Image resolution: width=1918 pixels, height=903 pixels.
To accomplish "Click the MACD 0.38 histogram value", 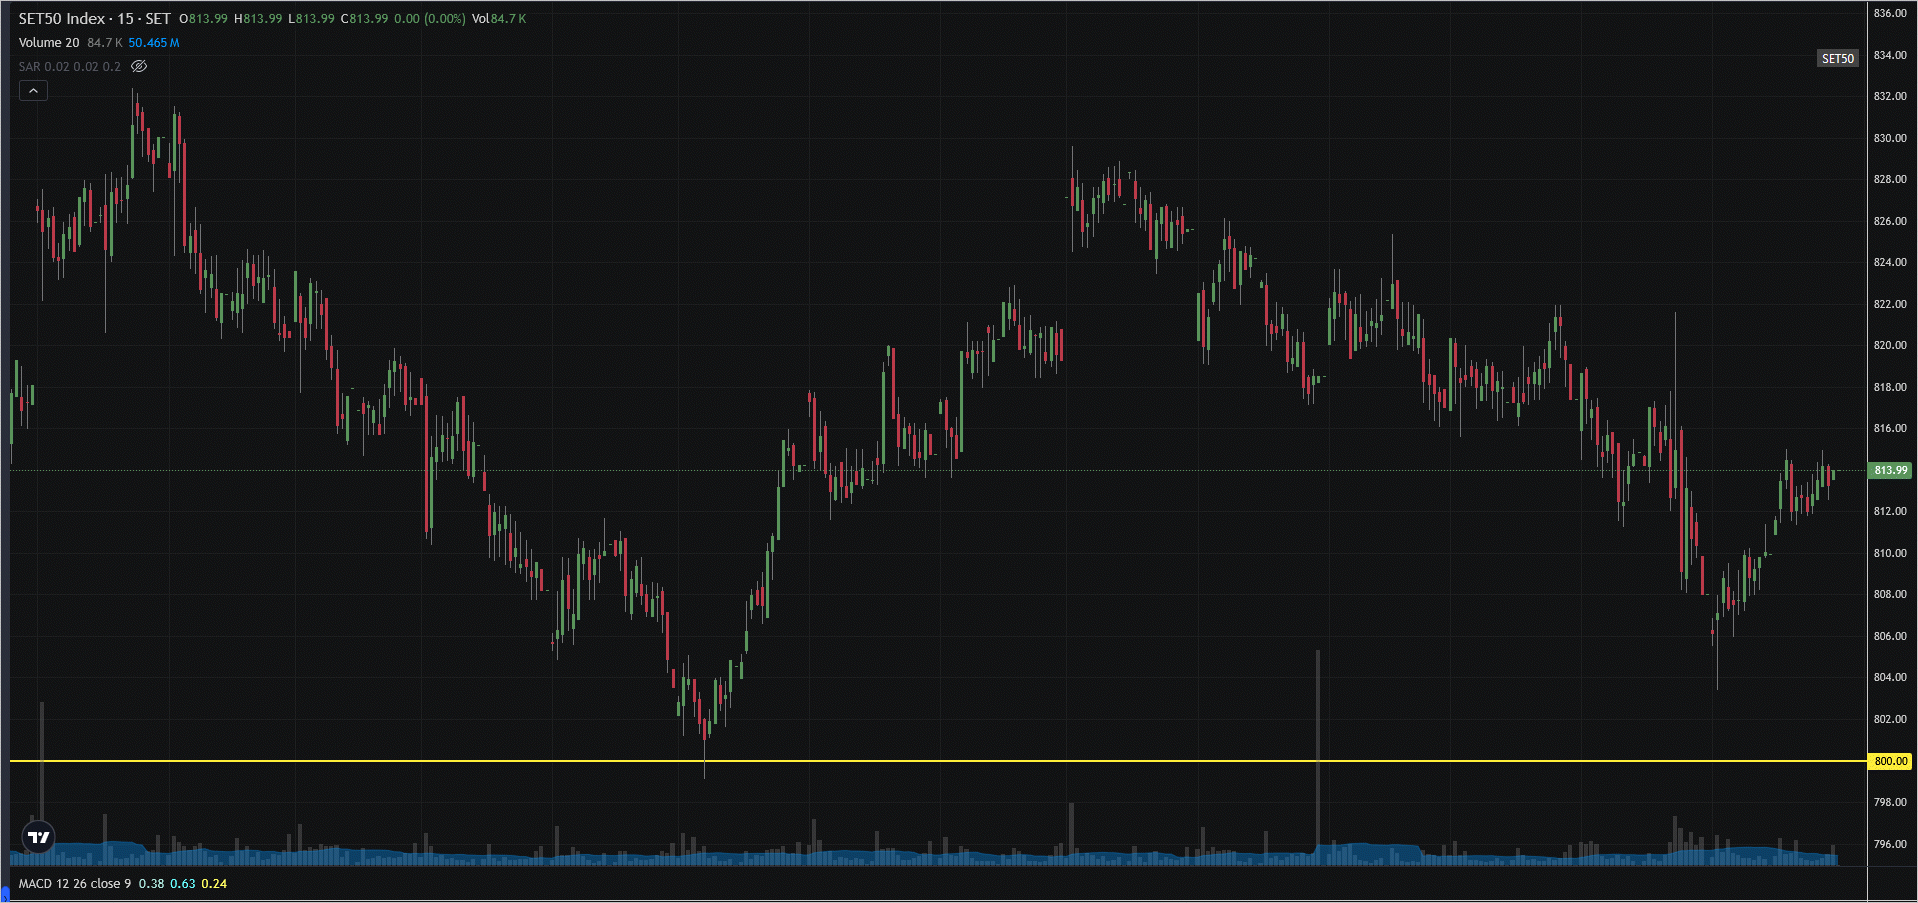I will pos(151,884).
